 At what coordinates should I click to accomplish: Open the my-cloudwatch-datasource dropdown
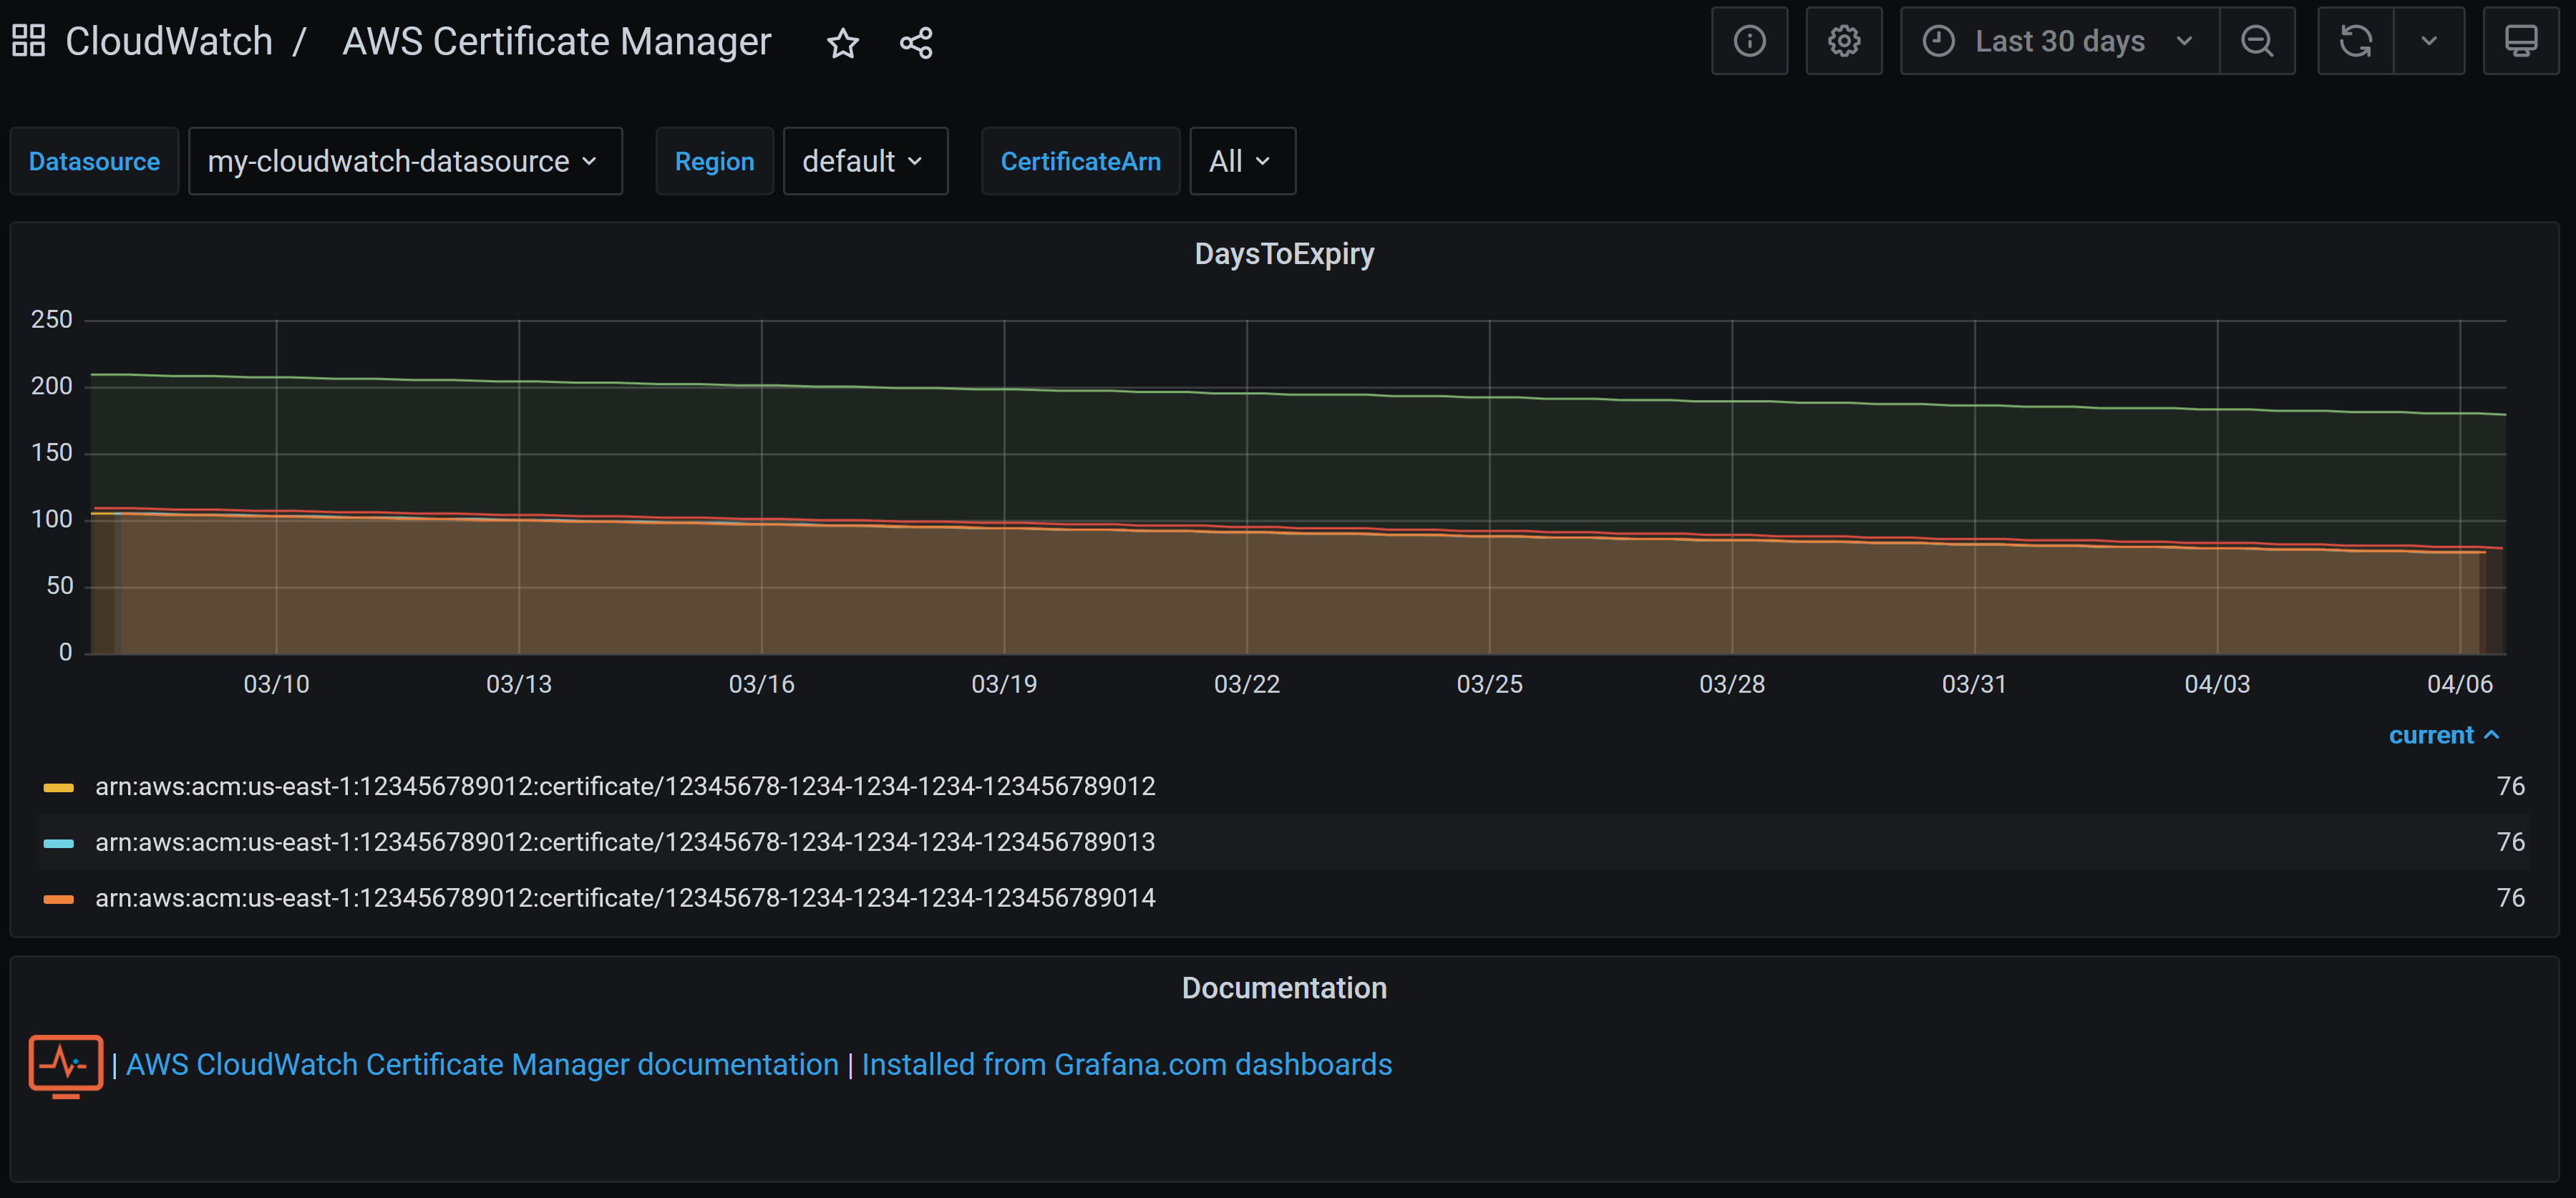tap(404, 161)
